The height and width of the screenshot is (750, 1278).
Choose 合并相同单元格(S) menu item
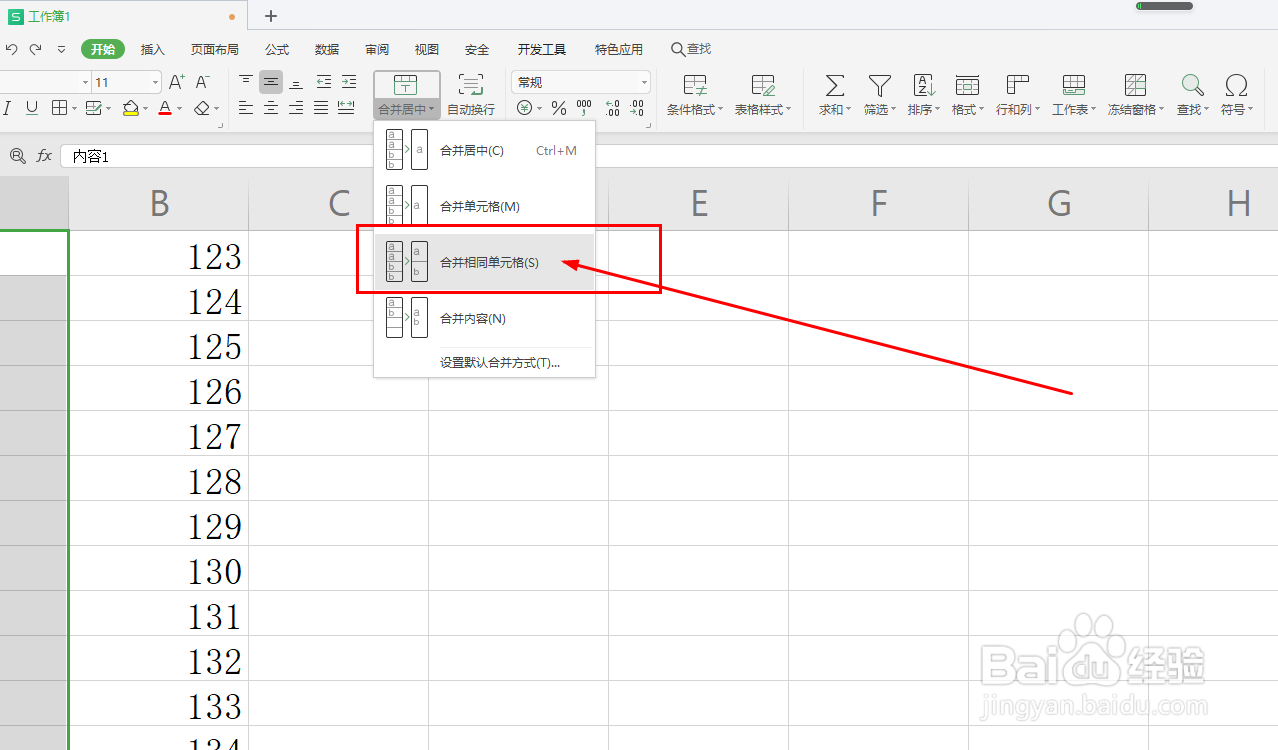(485, 262)
